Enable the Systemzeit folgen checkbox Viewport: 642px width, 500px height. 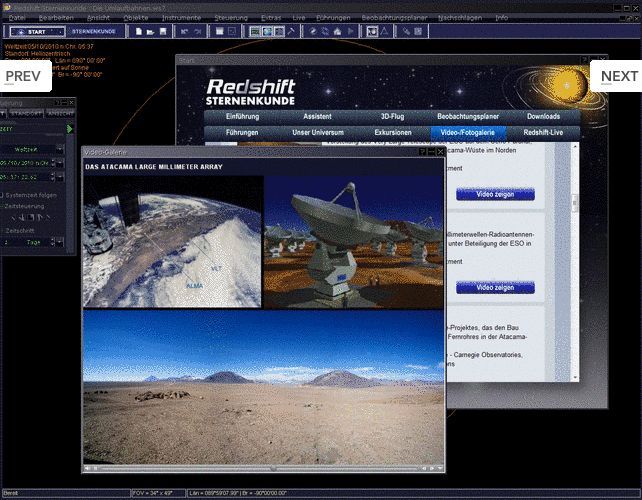pos(2,195)
